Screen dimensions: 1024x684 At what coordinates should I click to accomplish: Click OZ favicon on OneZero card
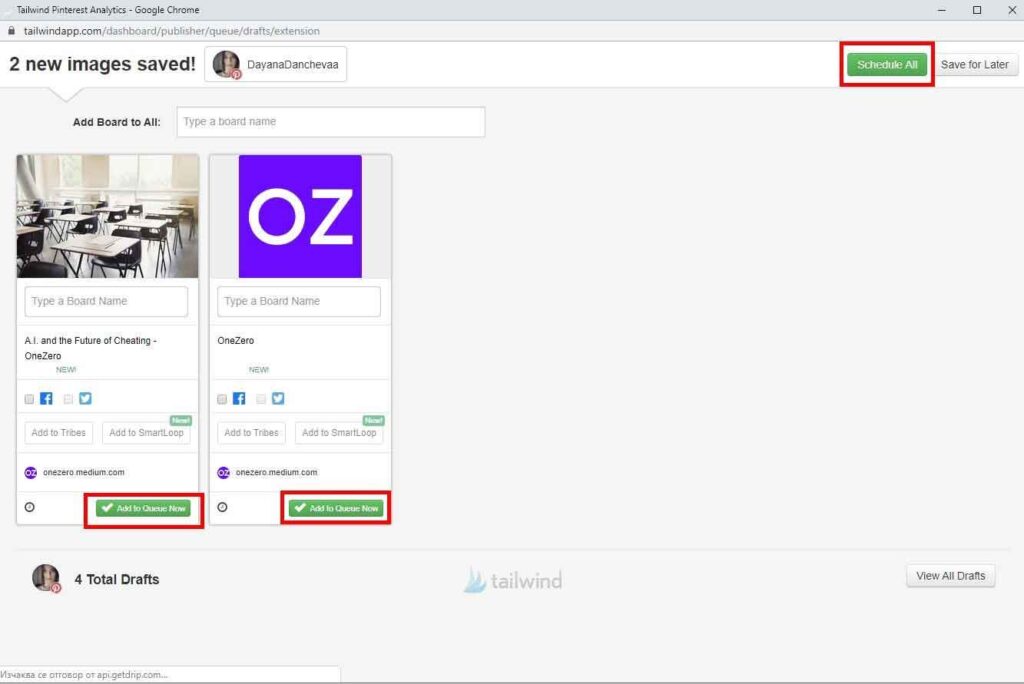click(223, 473)
